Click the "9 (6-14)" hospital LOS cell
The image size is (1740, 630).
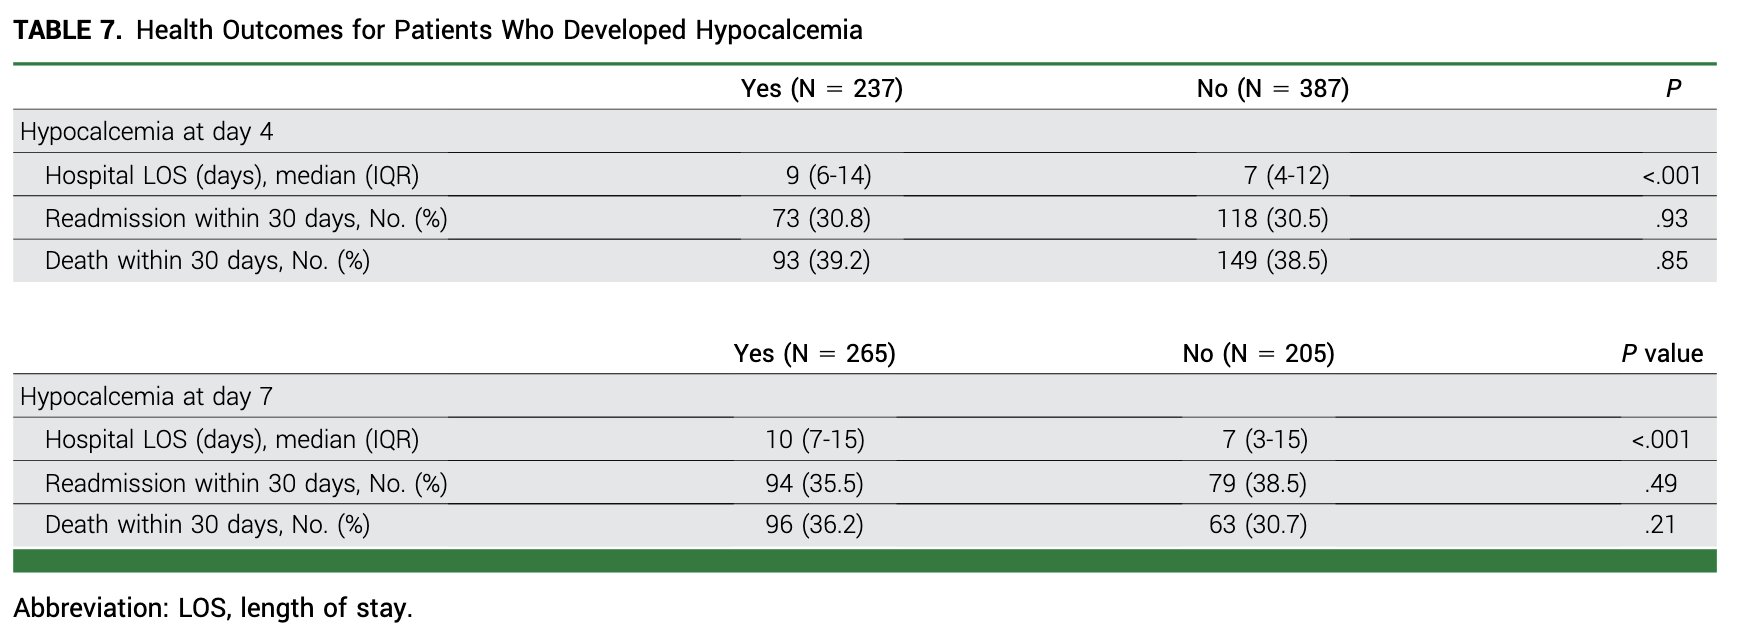coord(828,176)
